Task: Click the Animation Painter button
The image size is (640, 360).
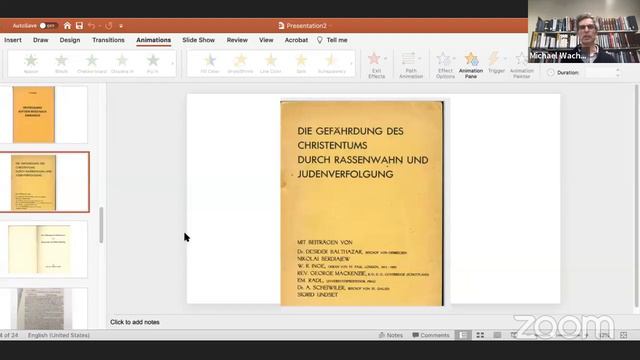Action: (522, 65)
